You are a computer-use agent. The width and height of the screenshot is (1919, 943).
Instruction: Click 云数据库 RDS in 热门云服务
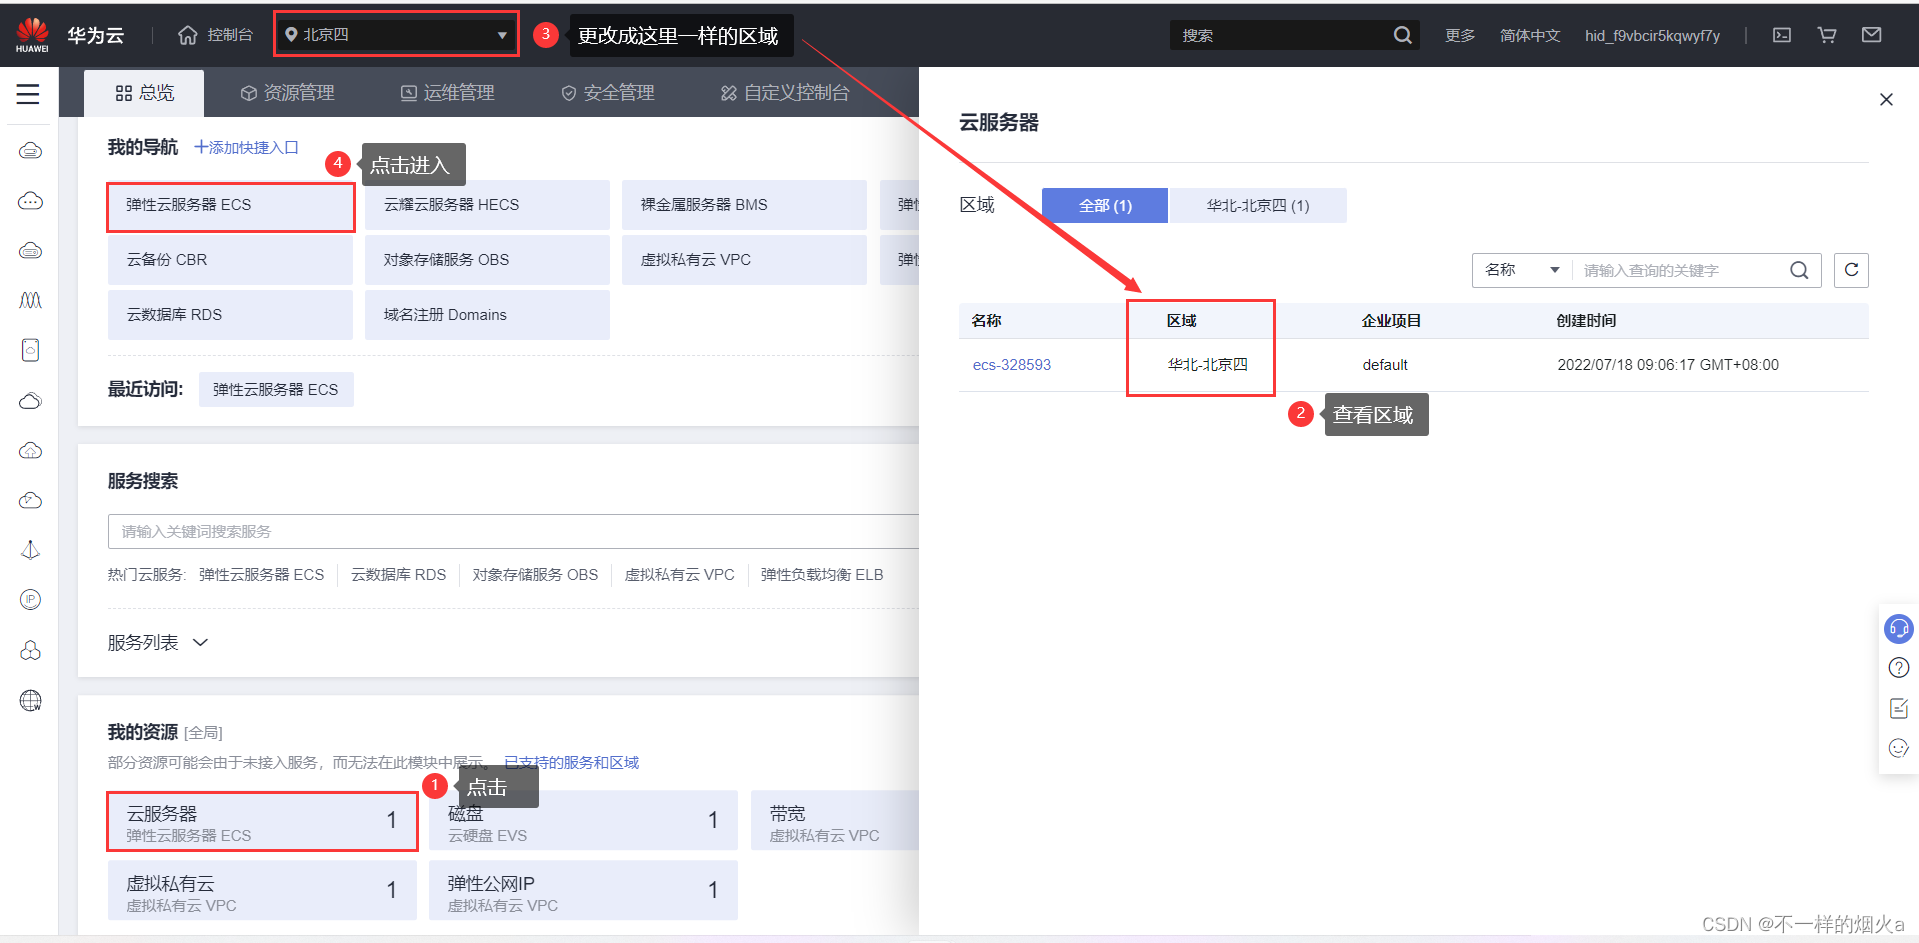398,575
